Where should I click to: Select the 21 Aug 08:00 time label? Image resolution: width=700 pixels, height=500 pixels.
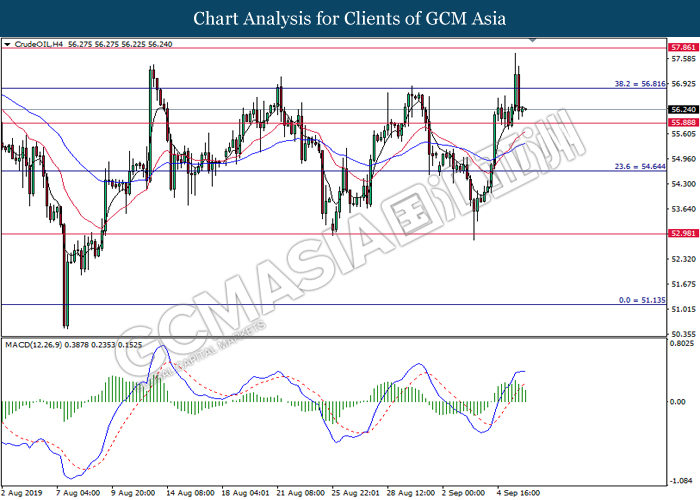[302, 492]
